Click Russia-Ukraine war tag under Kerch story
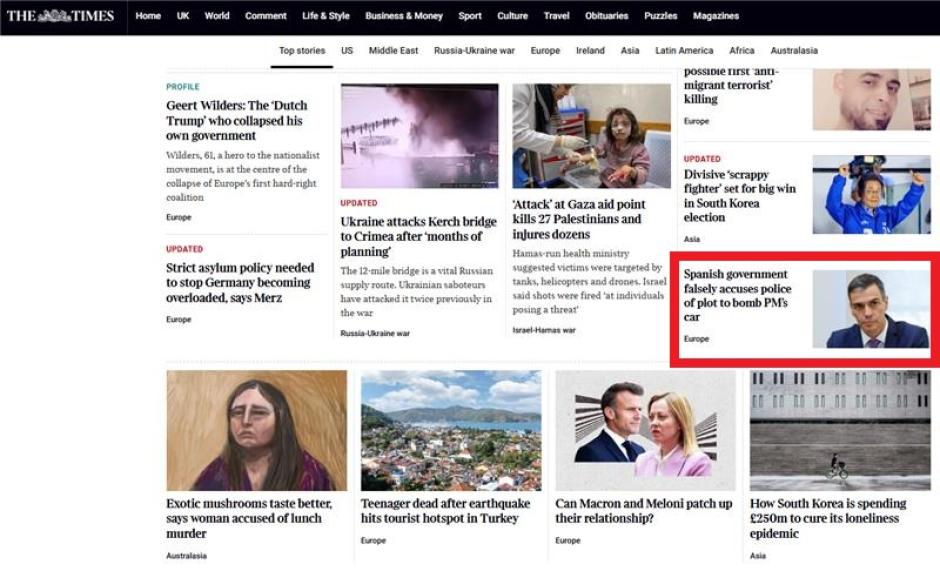940x571 pixels. [x=375, y=333]
